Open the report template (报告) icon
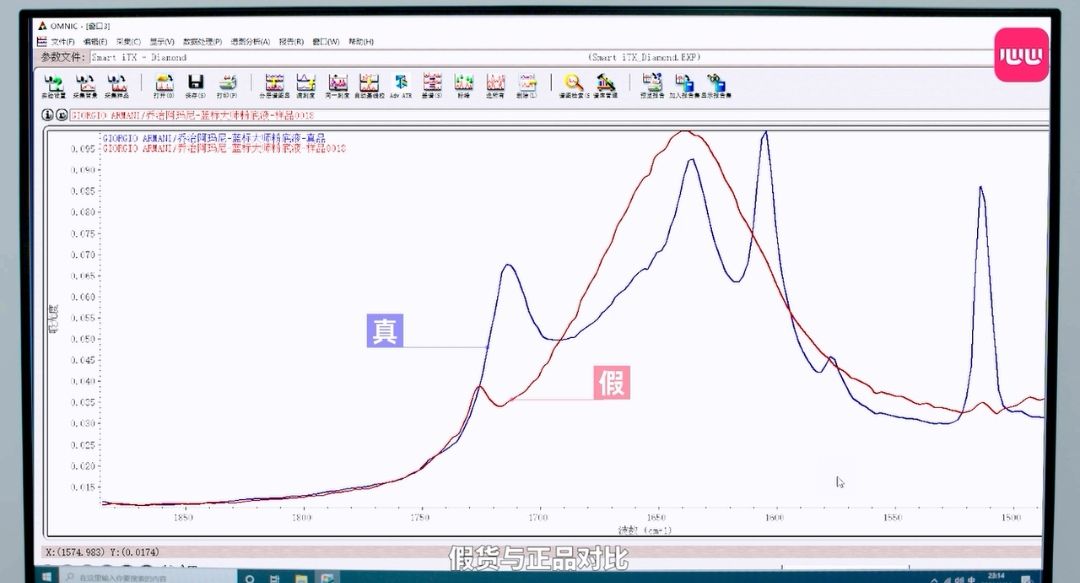Screen dimensions: 1080x583 coord(652,86)
